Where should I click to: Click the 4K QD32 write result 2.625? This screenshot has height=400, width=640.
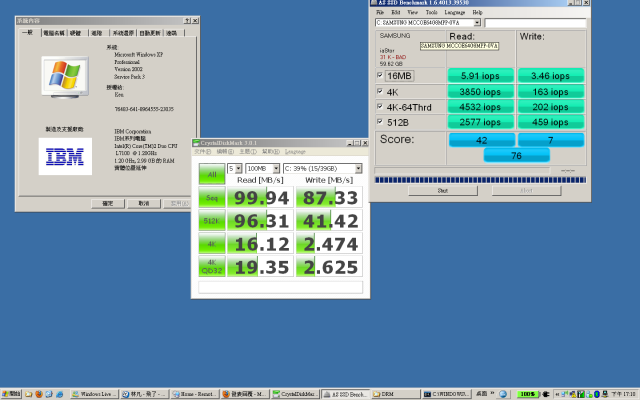point(329,267)
